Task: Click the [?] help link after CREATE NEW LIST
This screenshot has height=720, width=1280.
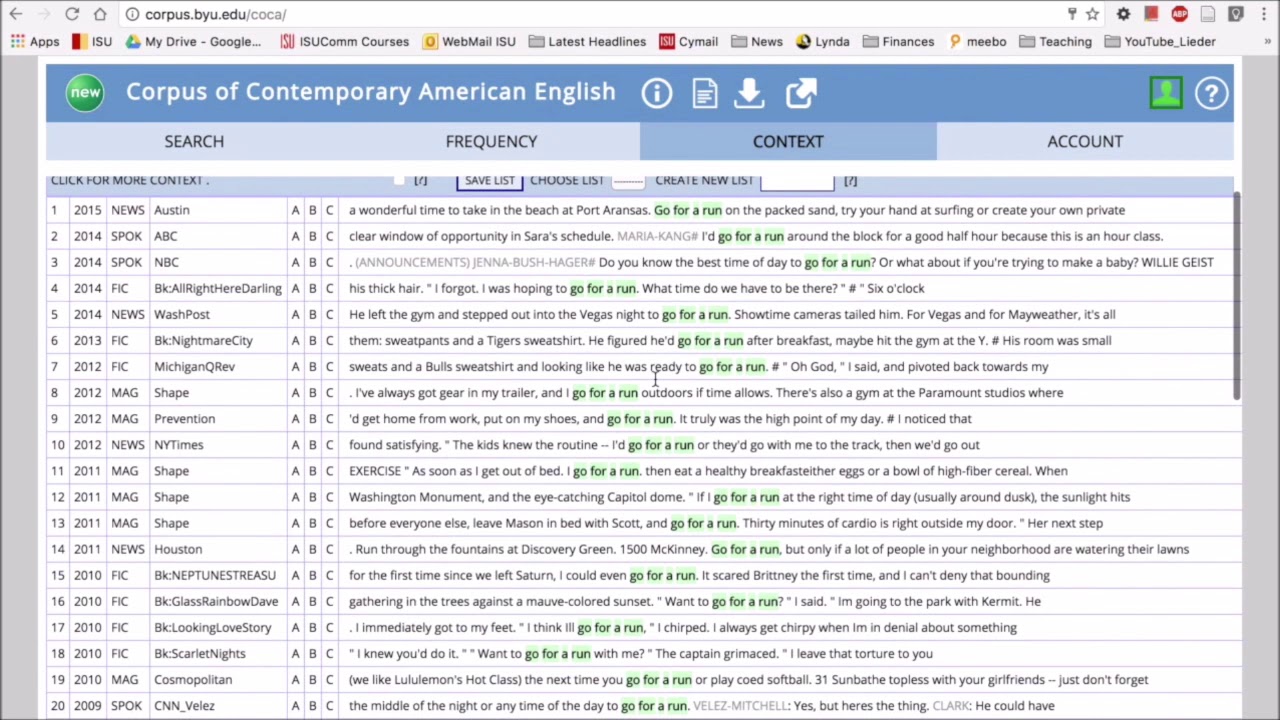Action: pyautogui.click(x=850, y=180)
